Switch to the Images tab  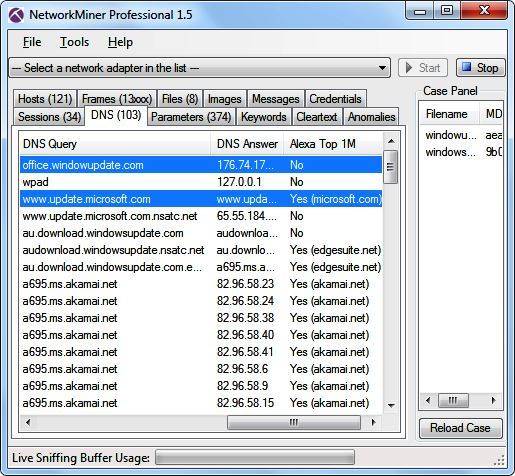225,99
